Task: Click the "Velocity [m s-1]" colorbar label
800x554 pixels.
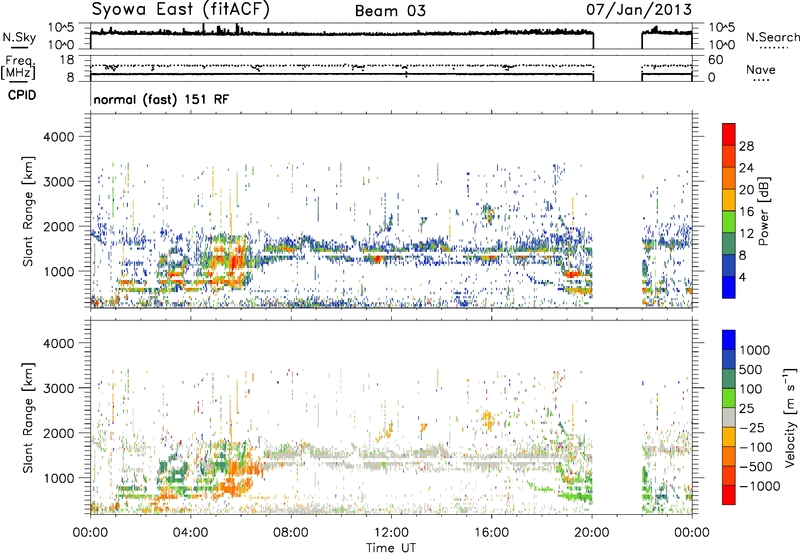Action: 789,417
